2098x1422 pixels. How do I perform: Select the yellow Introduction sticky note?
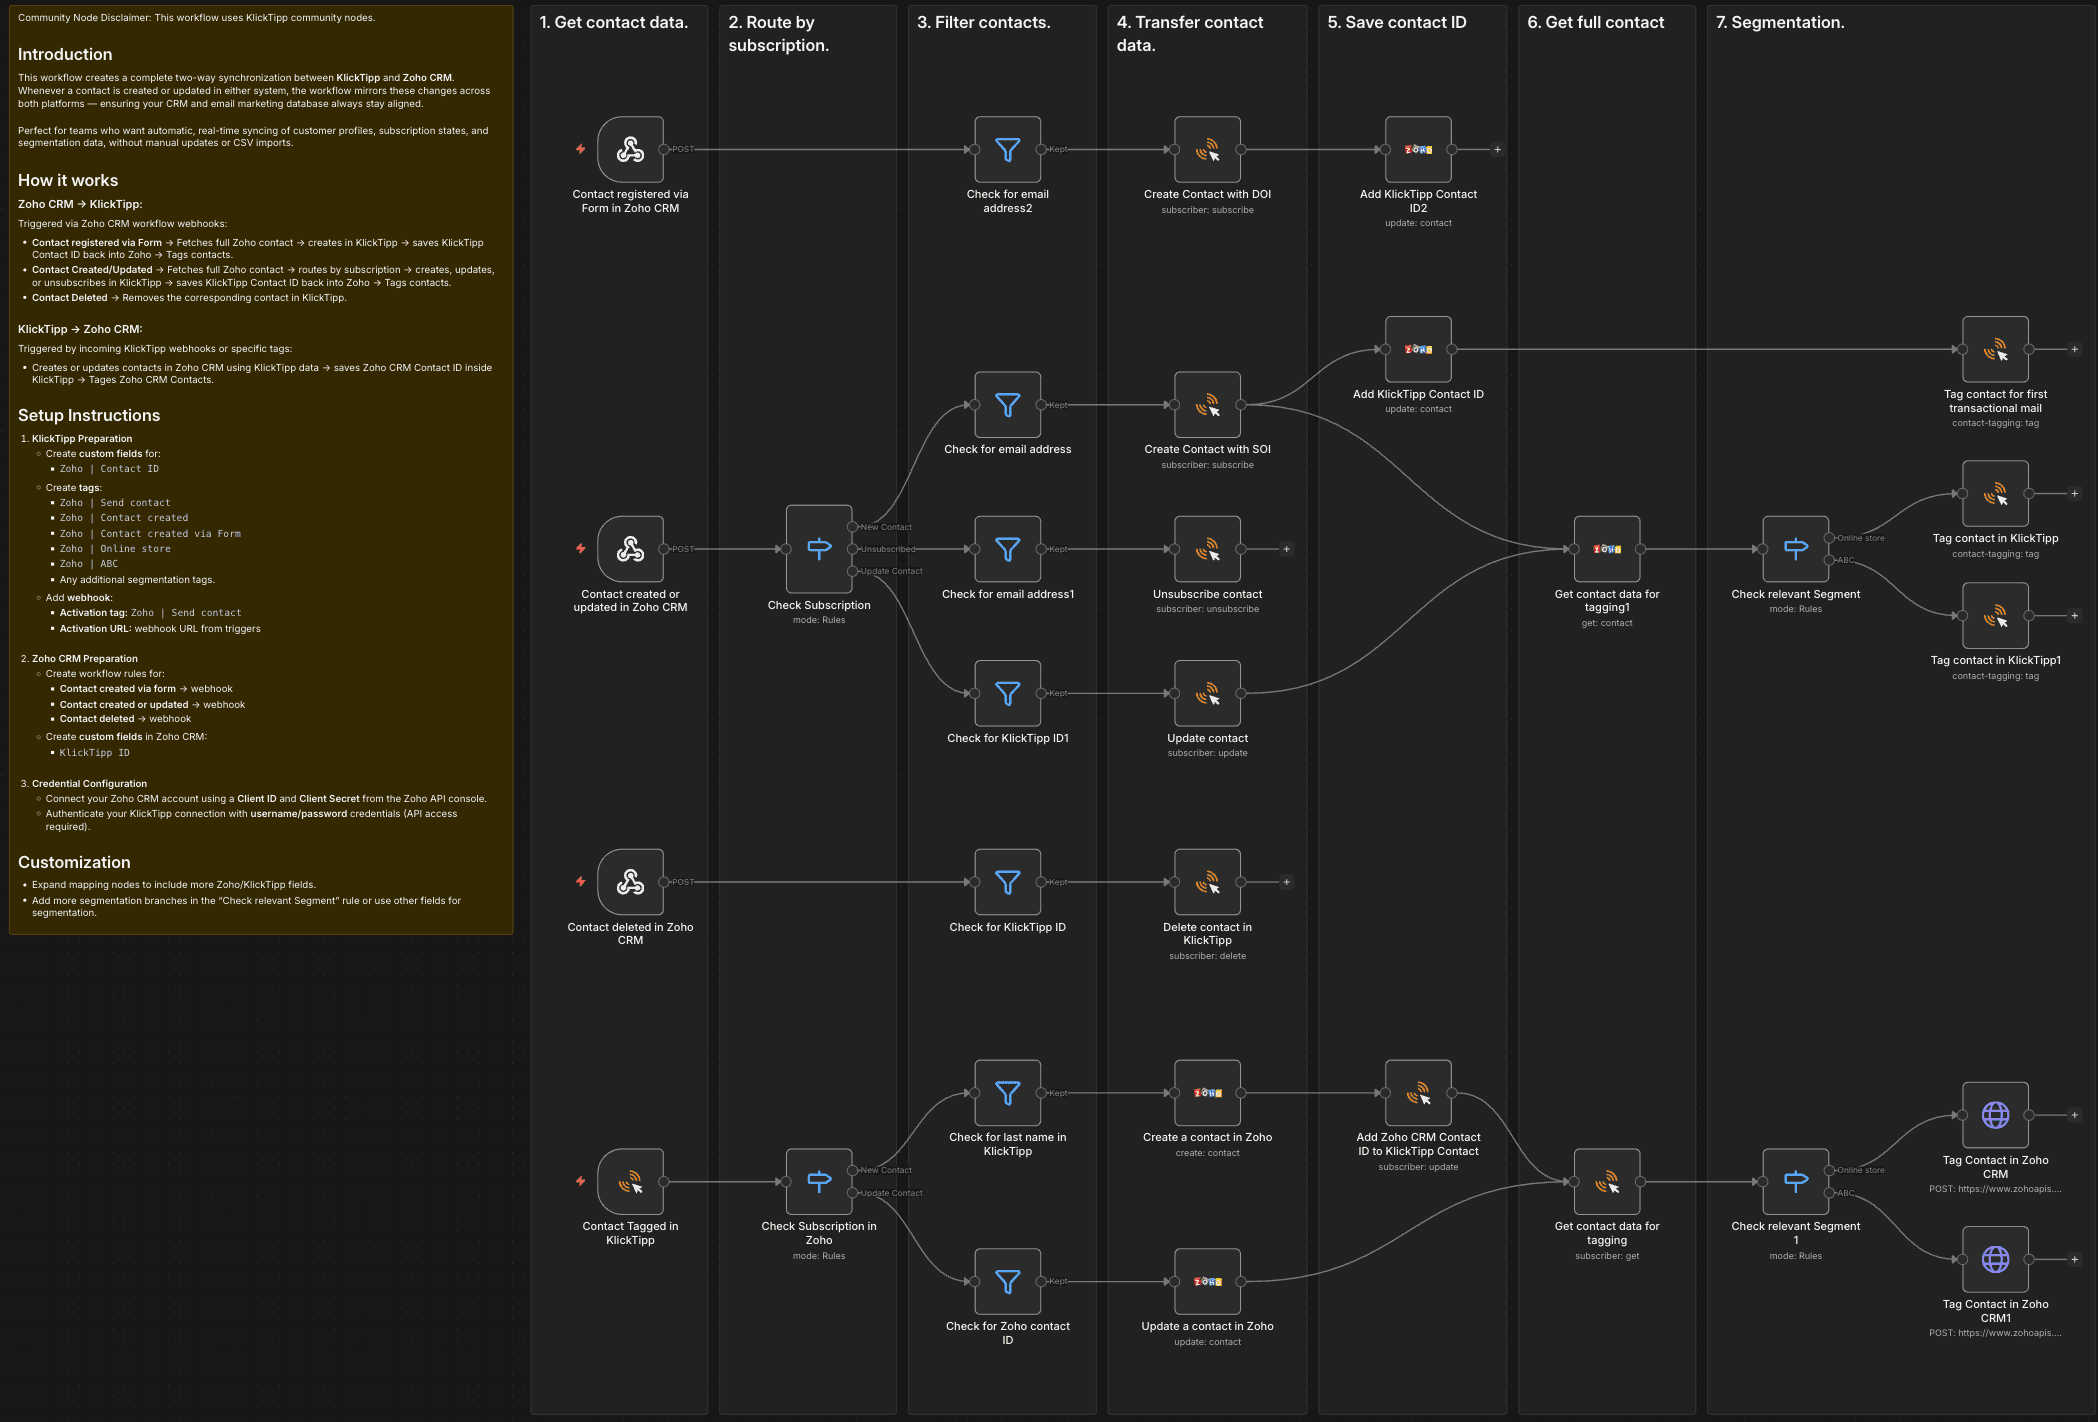coord(260,470)
